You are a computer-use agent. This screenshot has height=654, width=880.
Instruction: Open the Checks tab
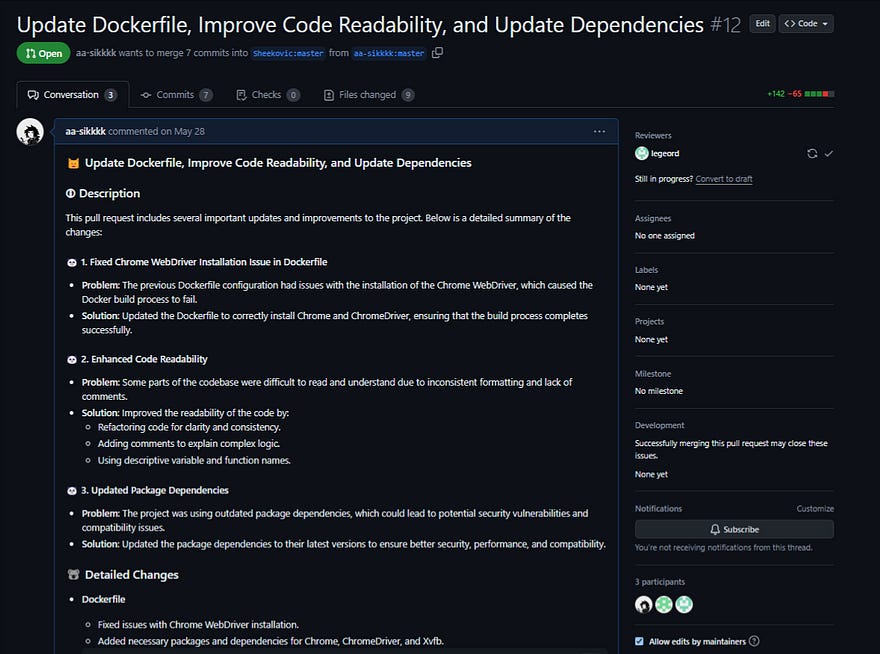click(x=268, y=95)
